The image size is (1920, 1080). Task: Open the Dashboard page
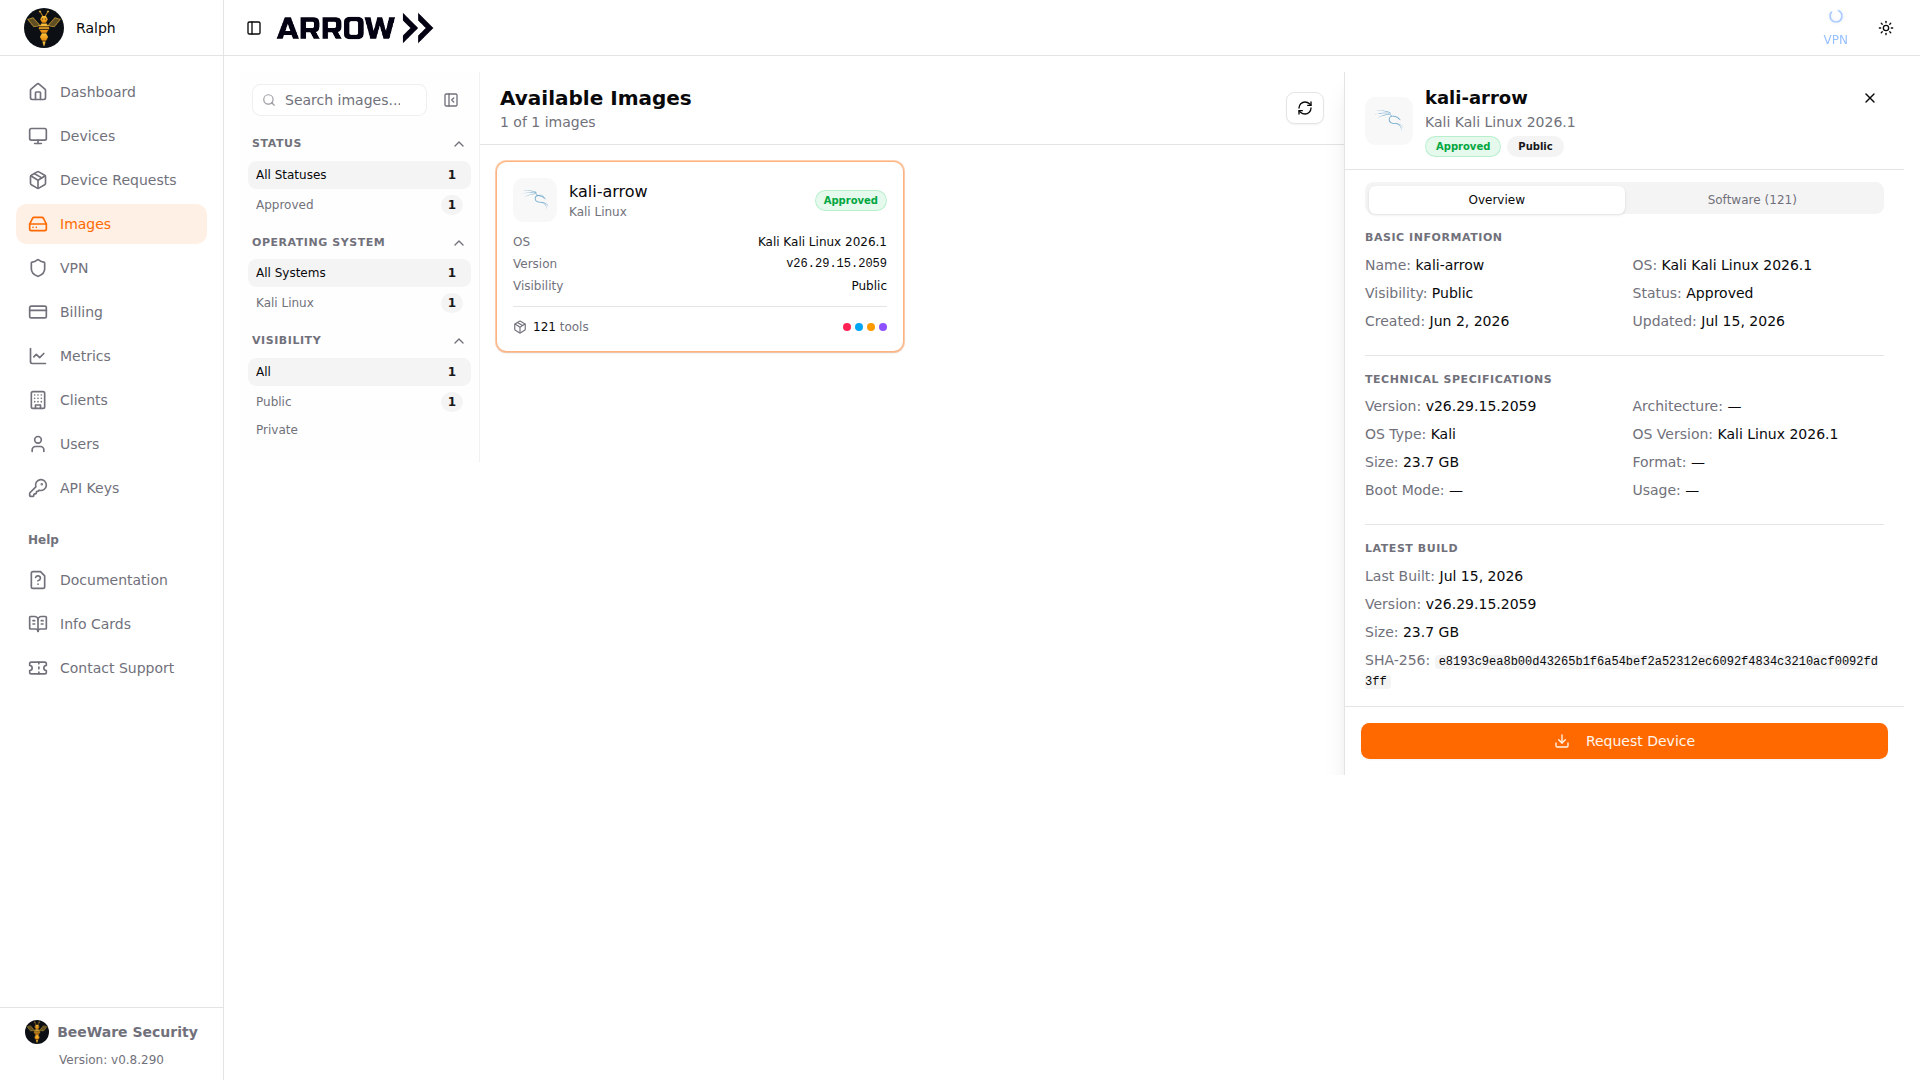click(x=111, y=92)
